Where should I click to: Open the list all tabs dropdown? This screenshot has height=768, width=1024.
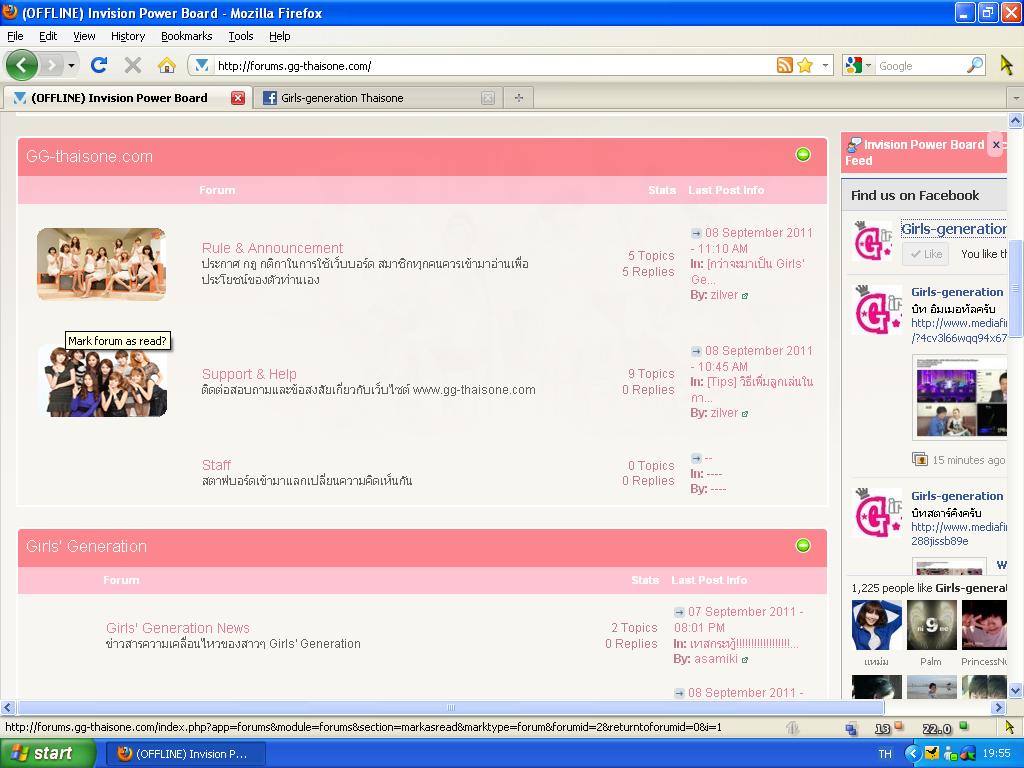(1016, 98)
